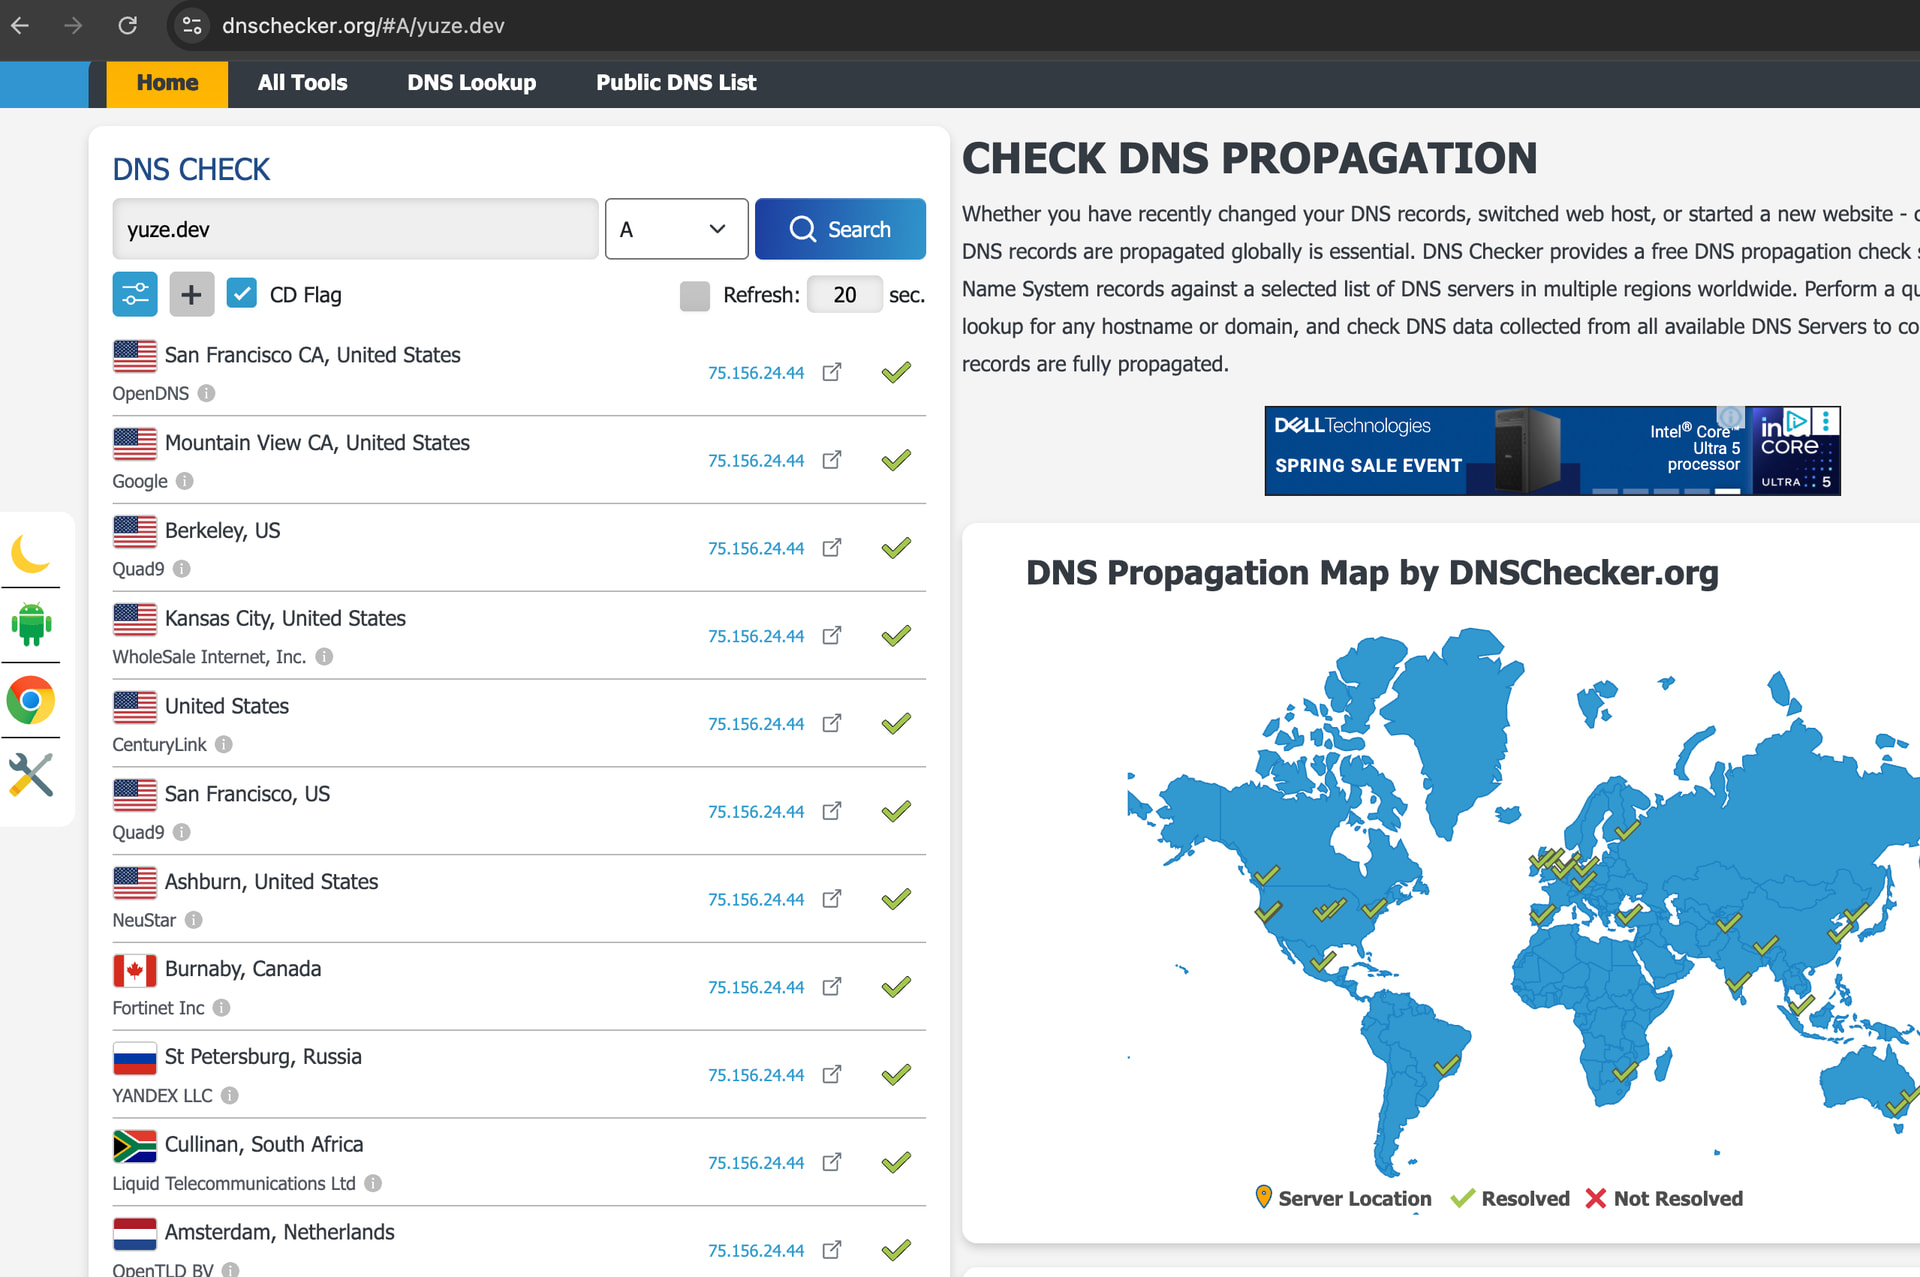
Task: Click the Chrome extension icon in sidebar
Action: pyautogui.click(x=31, y=700)
